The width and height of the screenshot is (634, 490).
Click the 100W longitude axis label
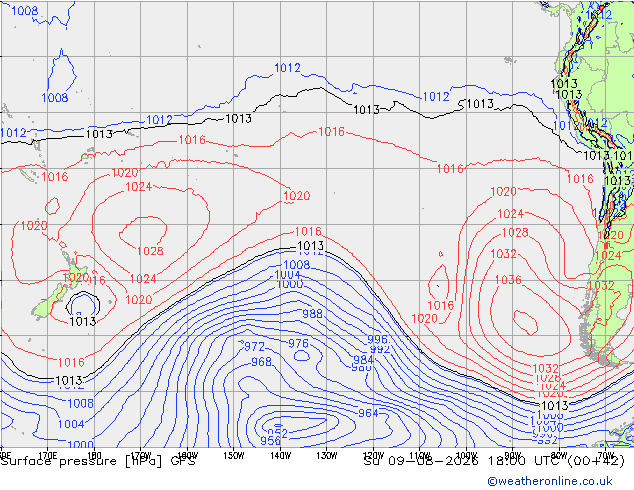coord(466,456)
